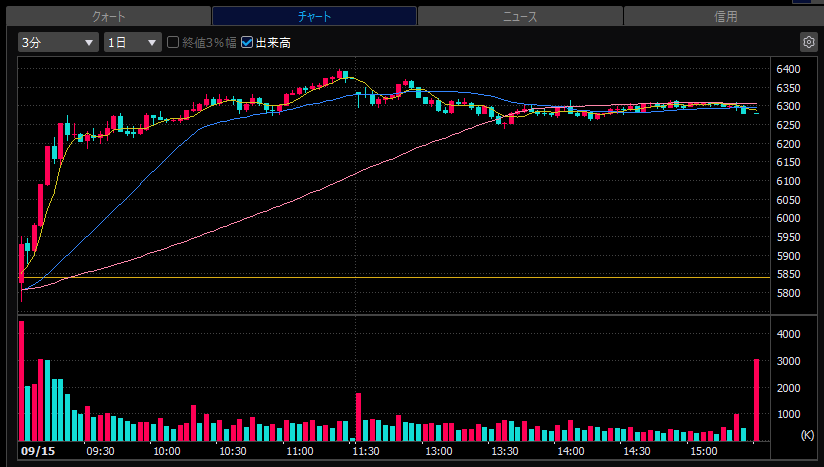Go to the 信用 tab

pos(725,16)
